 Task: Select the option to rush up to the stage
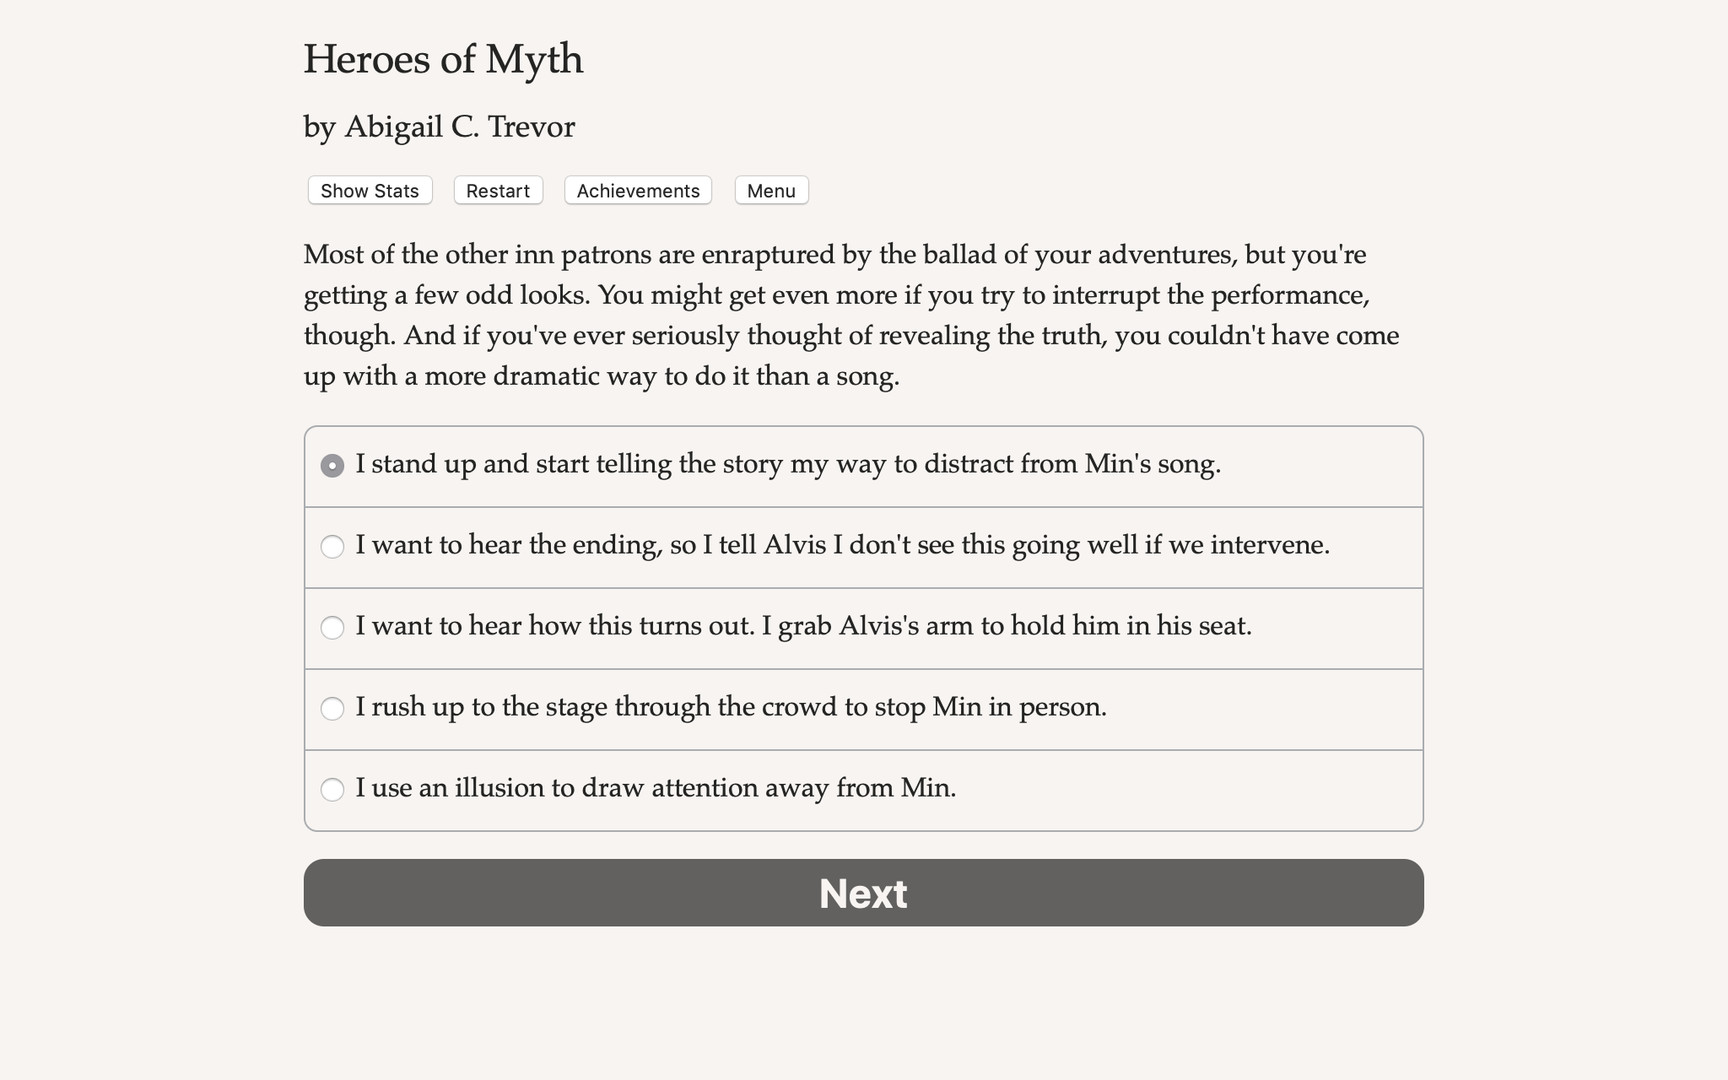tap(731, 708)
